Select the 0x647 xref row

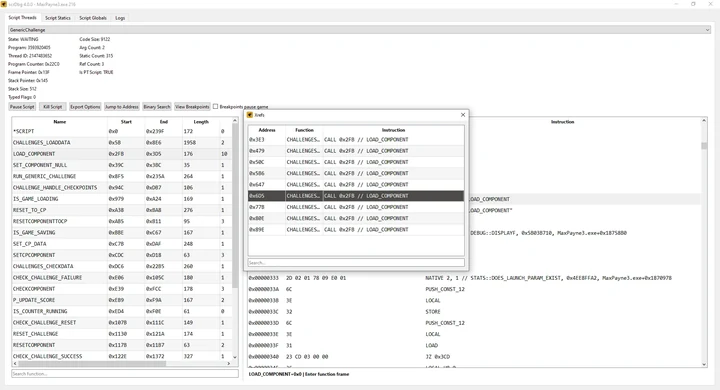click(356, 185)
